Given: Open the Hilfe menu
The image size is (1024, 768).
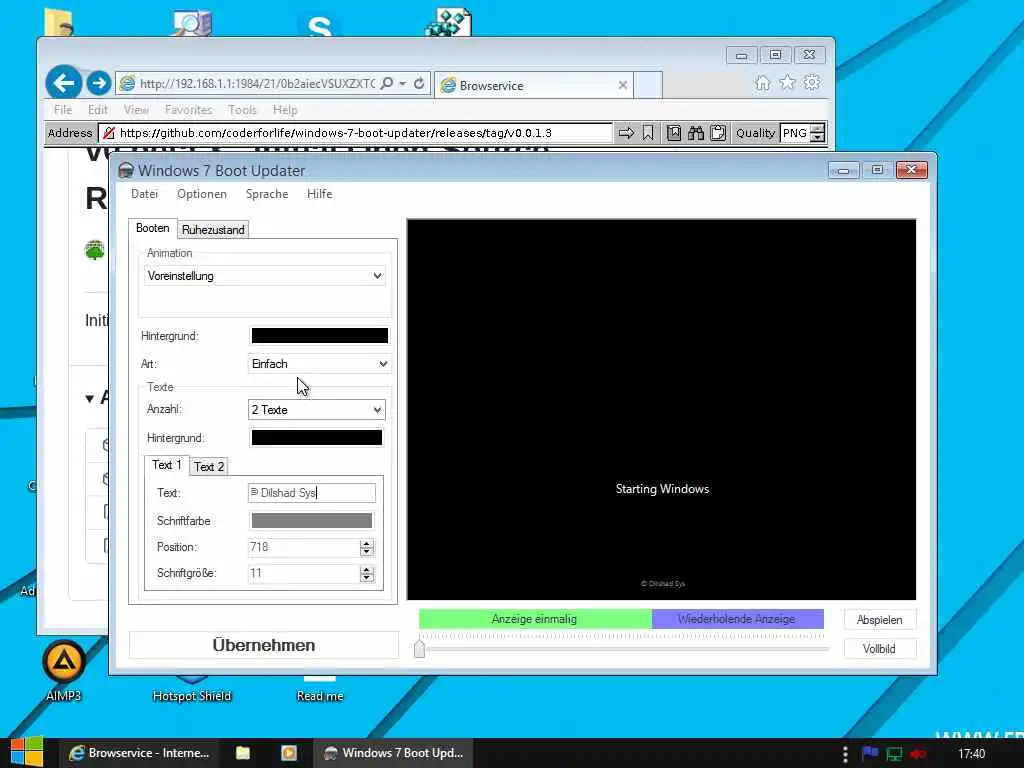Looking at the screenshot, I should (x=319, y=194).
